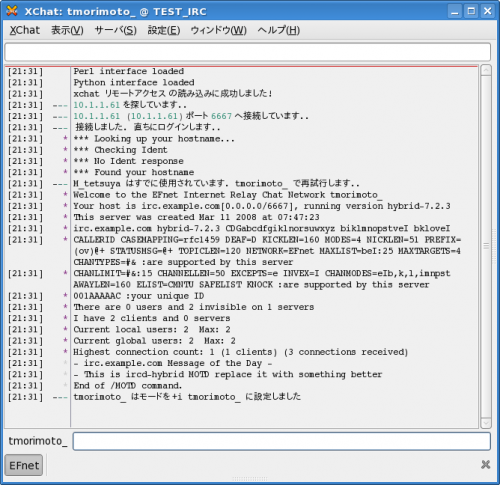Click 'Python interface loaded' line

point(134,83)
